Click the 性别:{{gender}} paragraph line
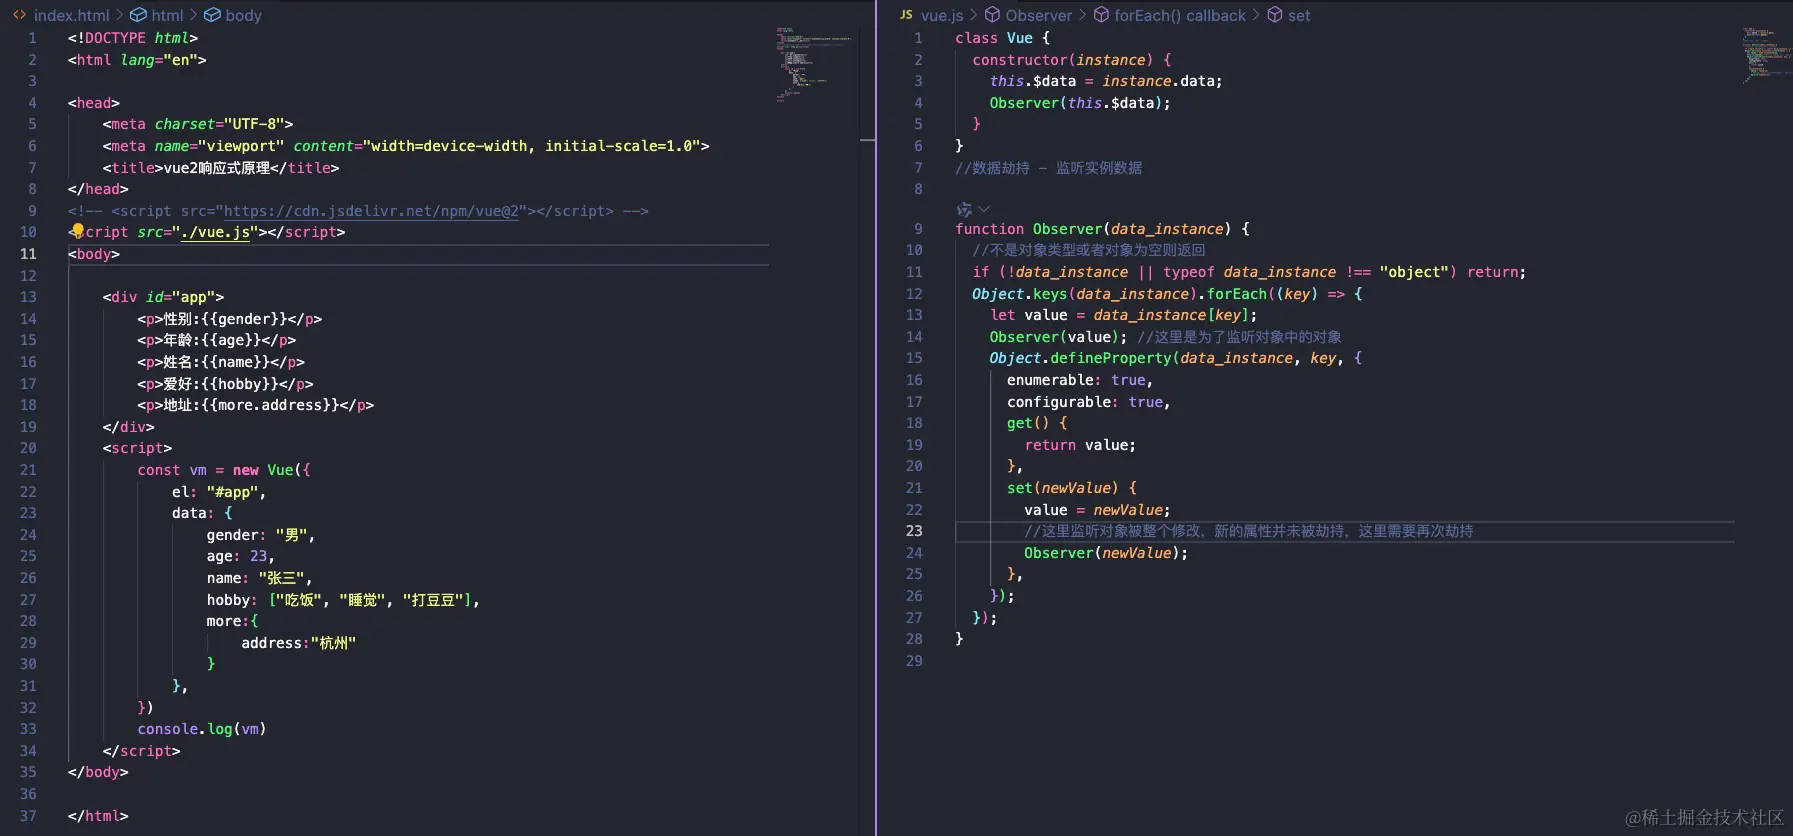 (229, 319)
